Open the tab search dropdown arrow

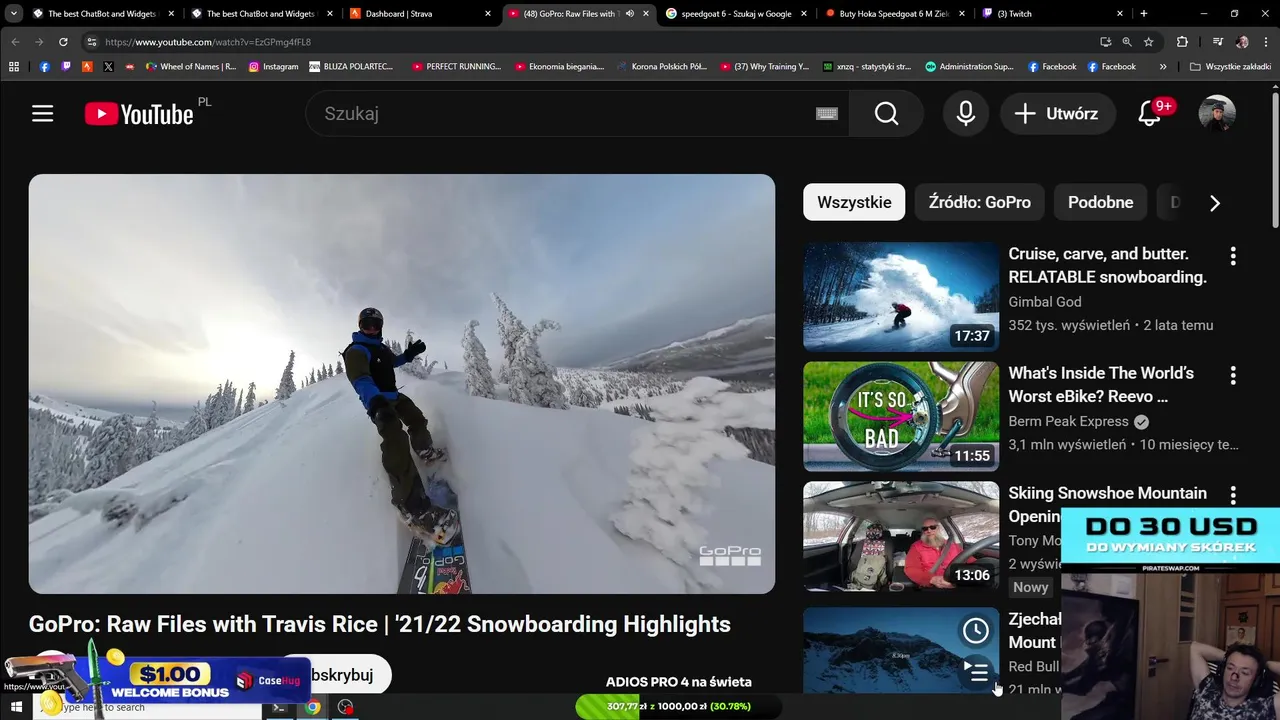coord(13,14)
